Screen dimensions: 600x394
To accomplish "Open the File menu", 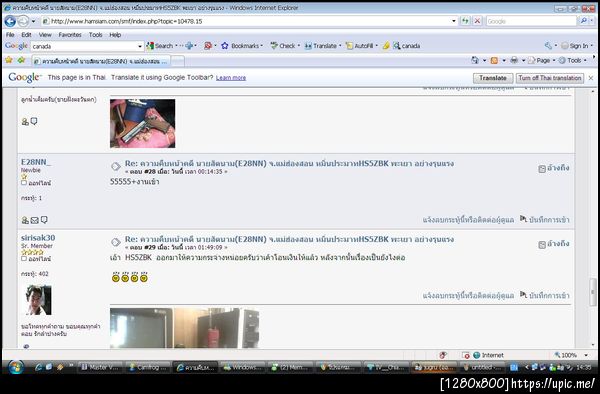I will click(10, 35).
